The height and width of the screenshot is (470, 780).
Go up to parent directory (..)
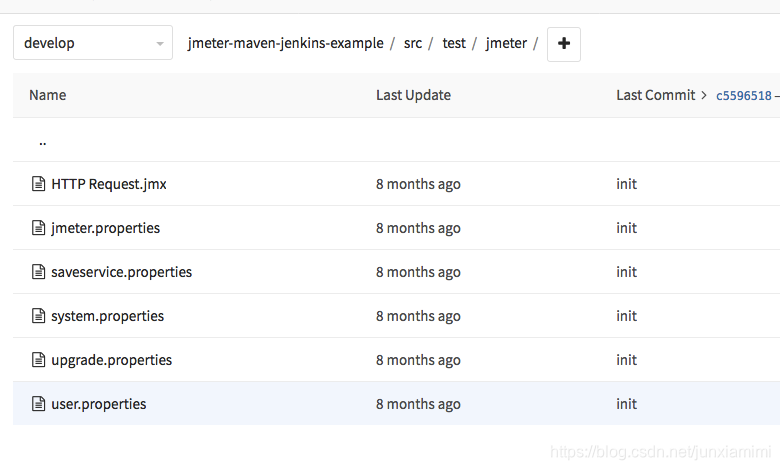click(43, 142)
